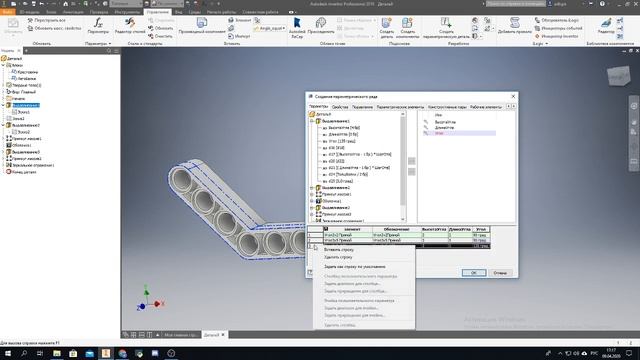Click the help question-mark icon in the title bar

[x=602, y=4]
